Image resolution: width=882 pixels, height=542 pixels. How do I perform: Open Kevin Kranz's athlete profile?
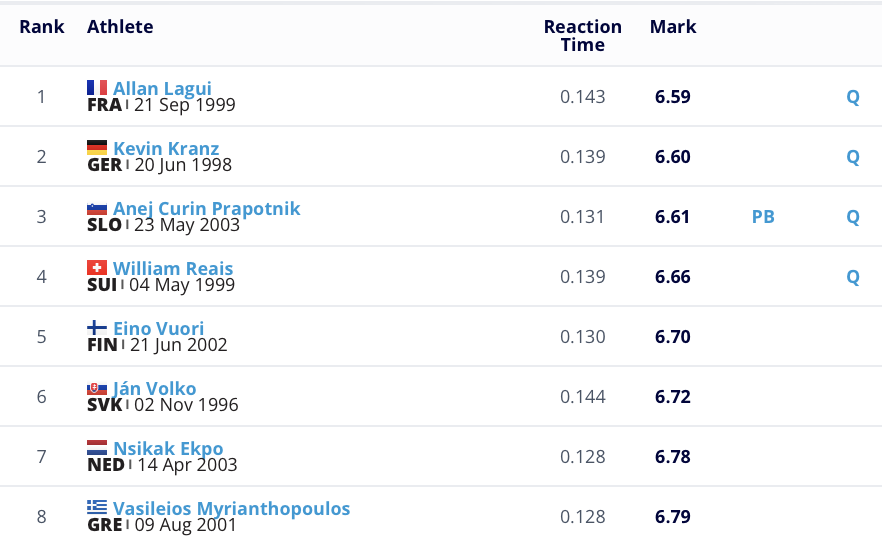tap(166, 148)
